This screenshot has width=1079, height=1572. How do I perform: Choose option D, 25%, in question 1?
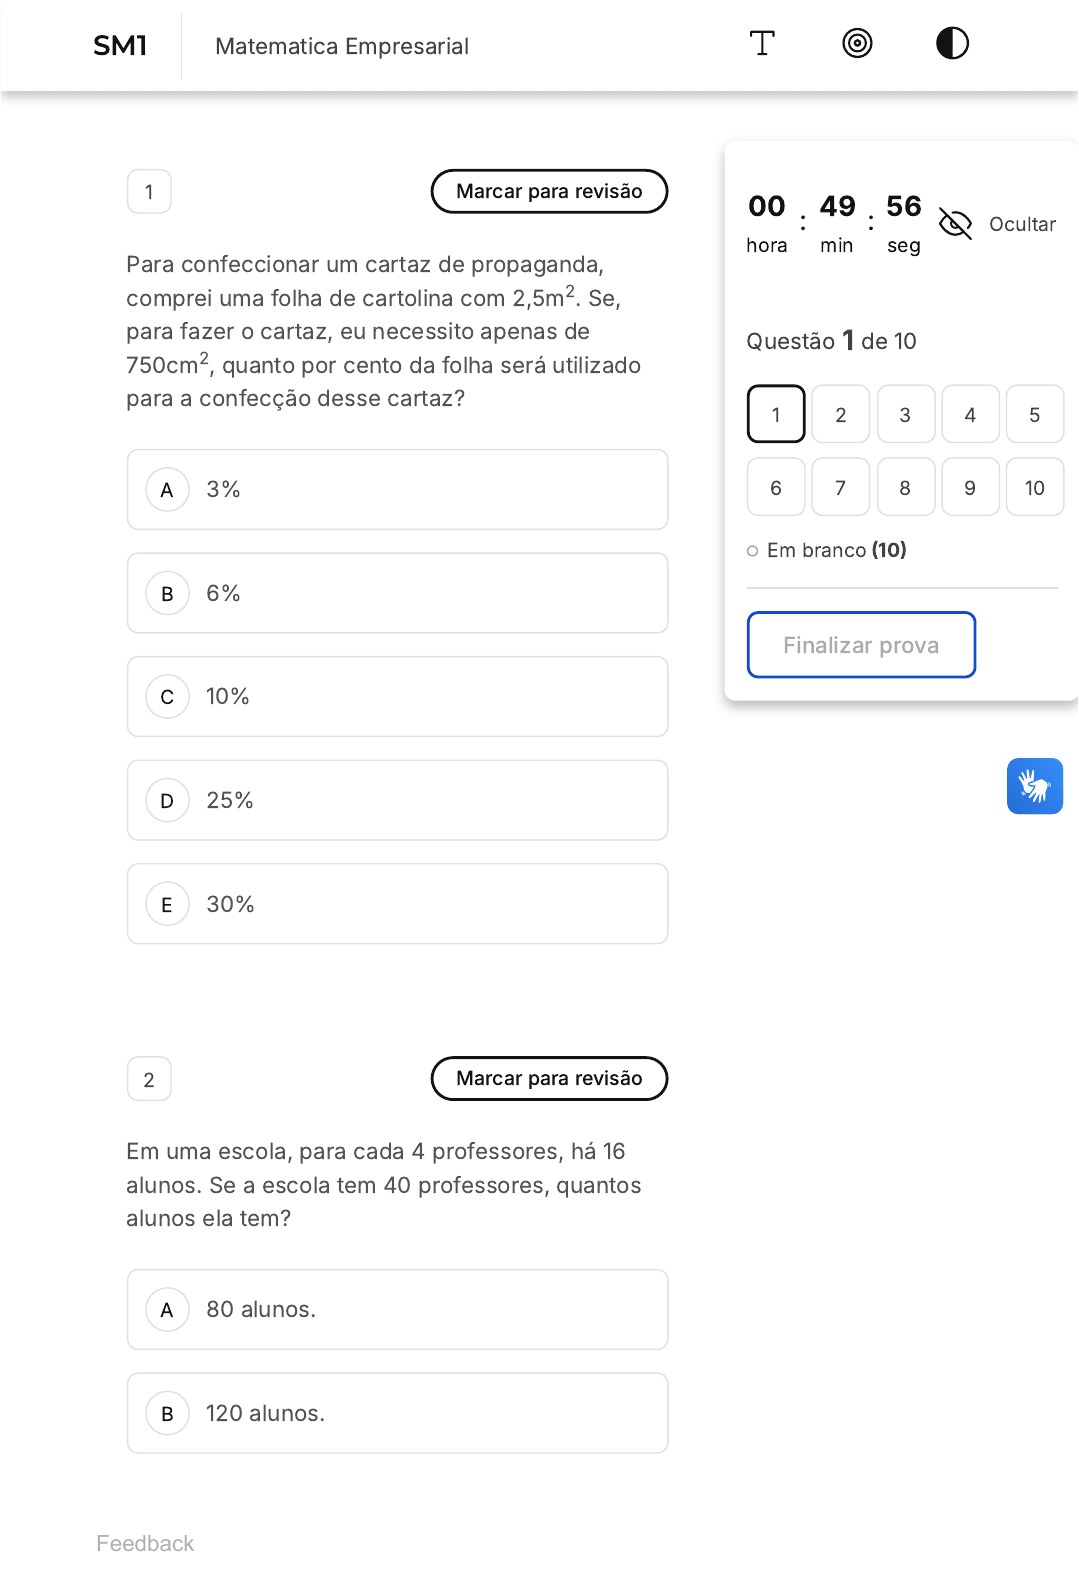click(x=397, y=801)
